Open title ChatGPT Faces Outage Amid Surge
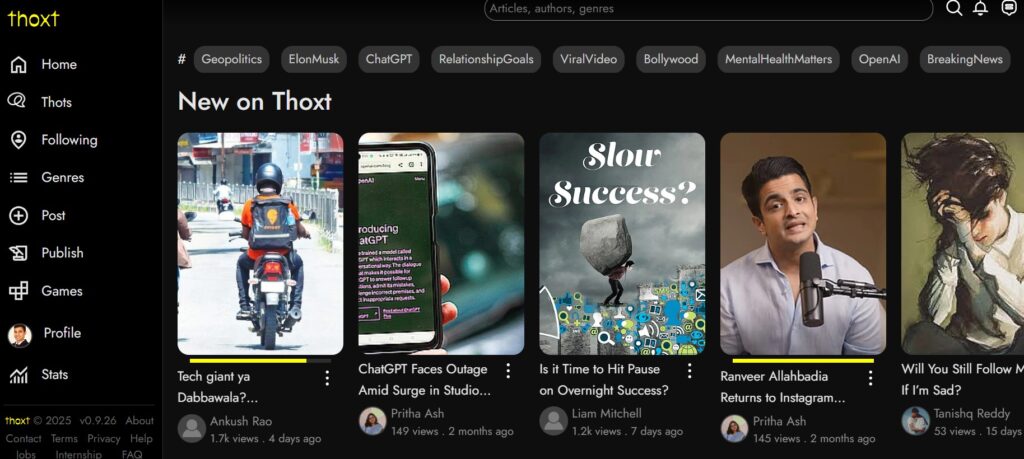 pyautogui.click(x=424, y=380)
